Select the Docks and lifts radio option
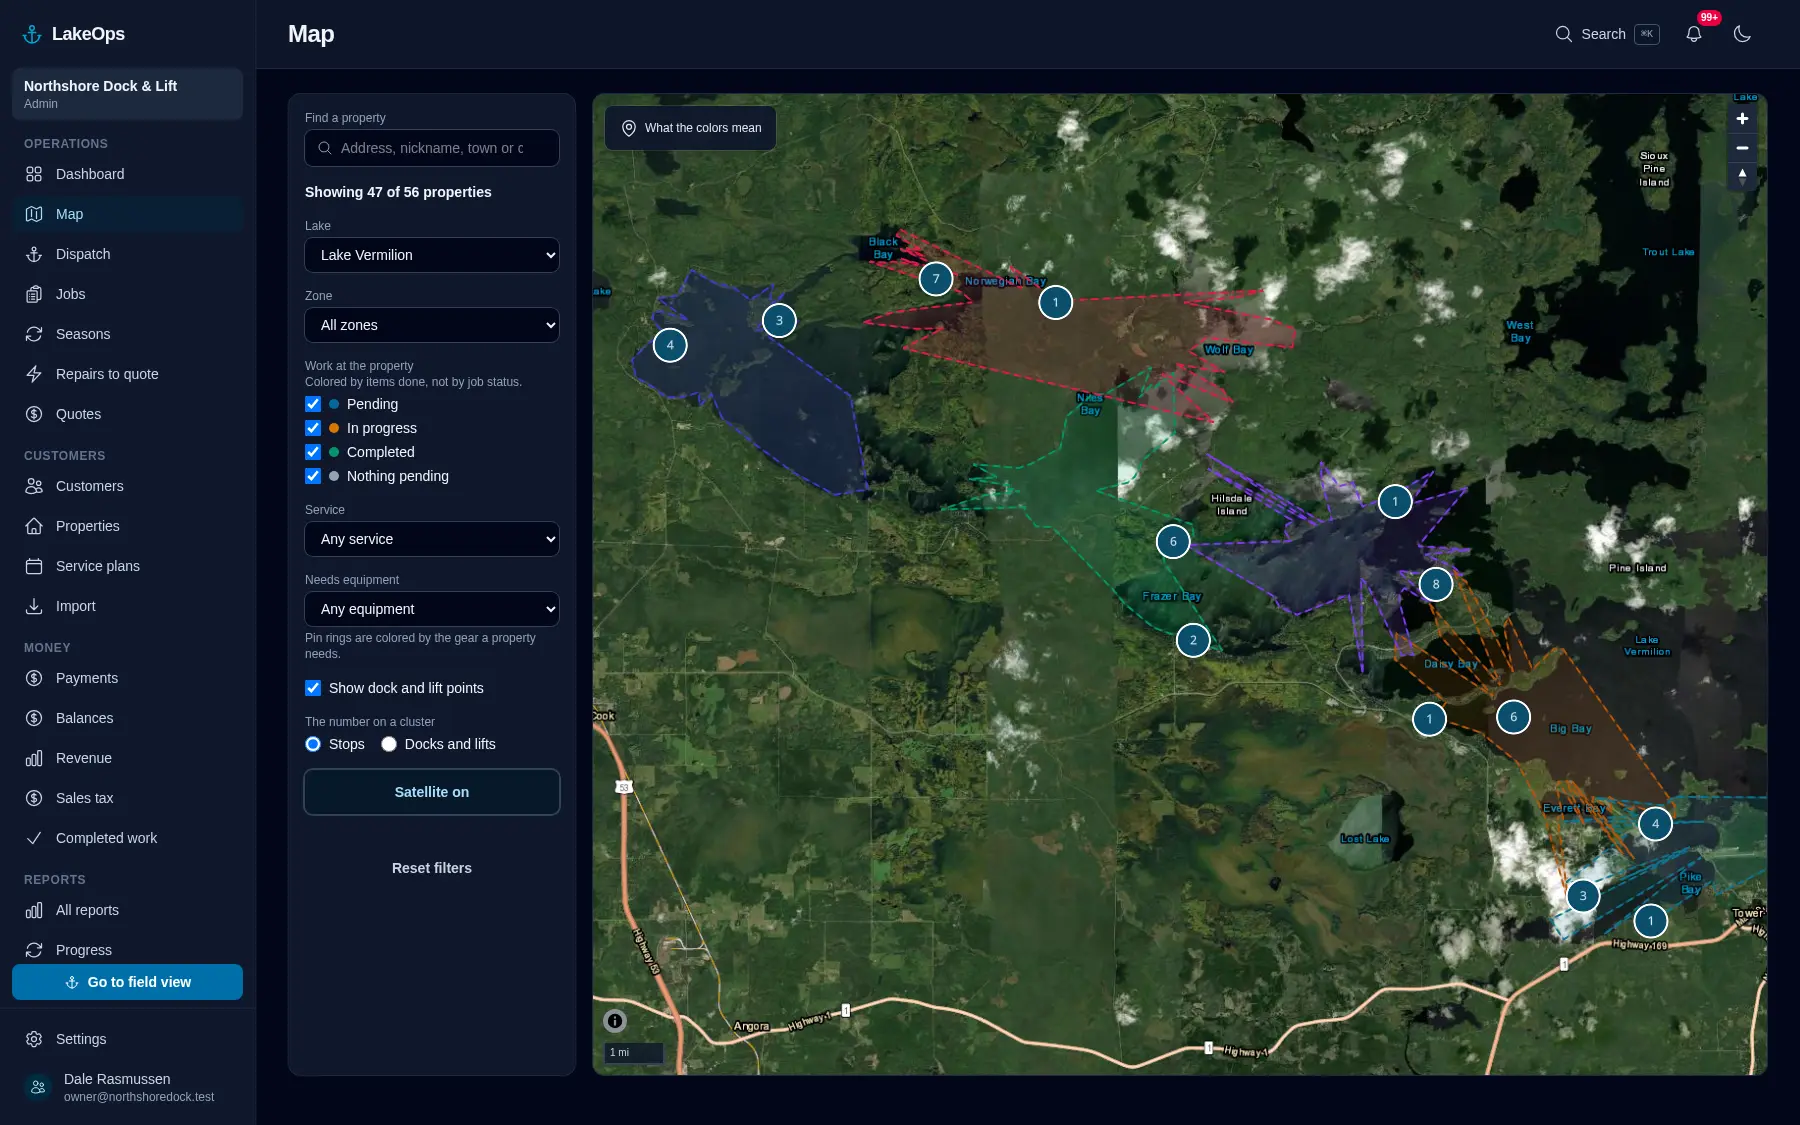1800x1125 pixels. coord(389,744)
